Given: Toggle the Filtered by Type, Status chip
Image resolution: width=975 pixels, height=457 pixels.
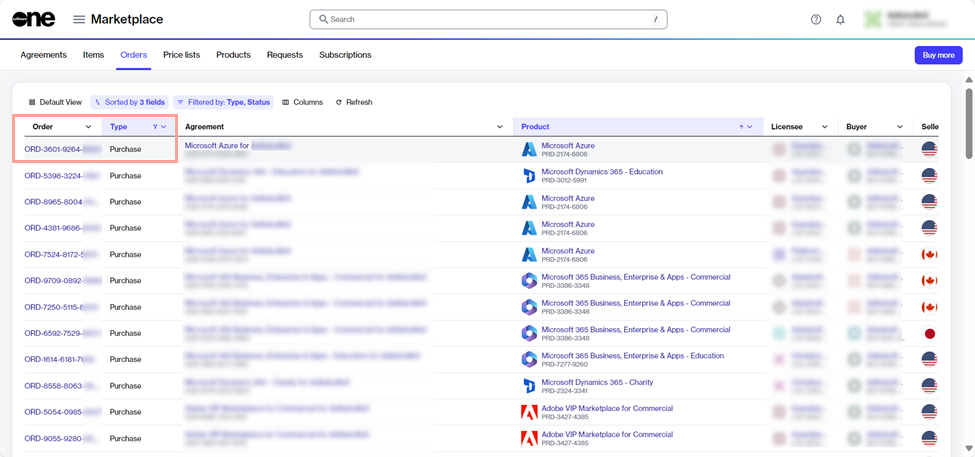Looking at the screenshot, I should point(222,102).
